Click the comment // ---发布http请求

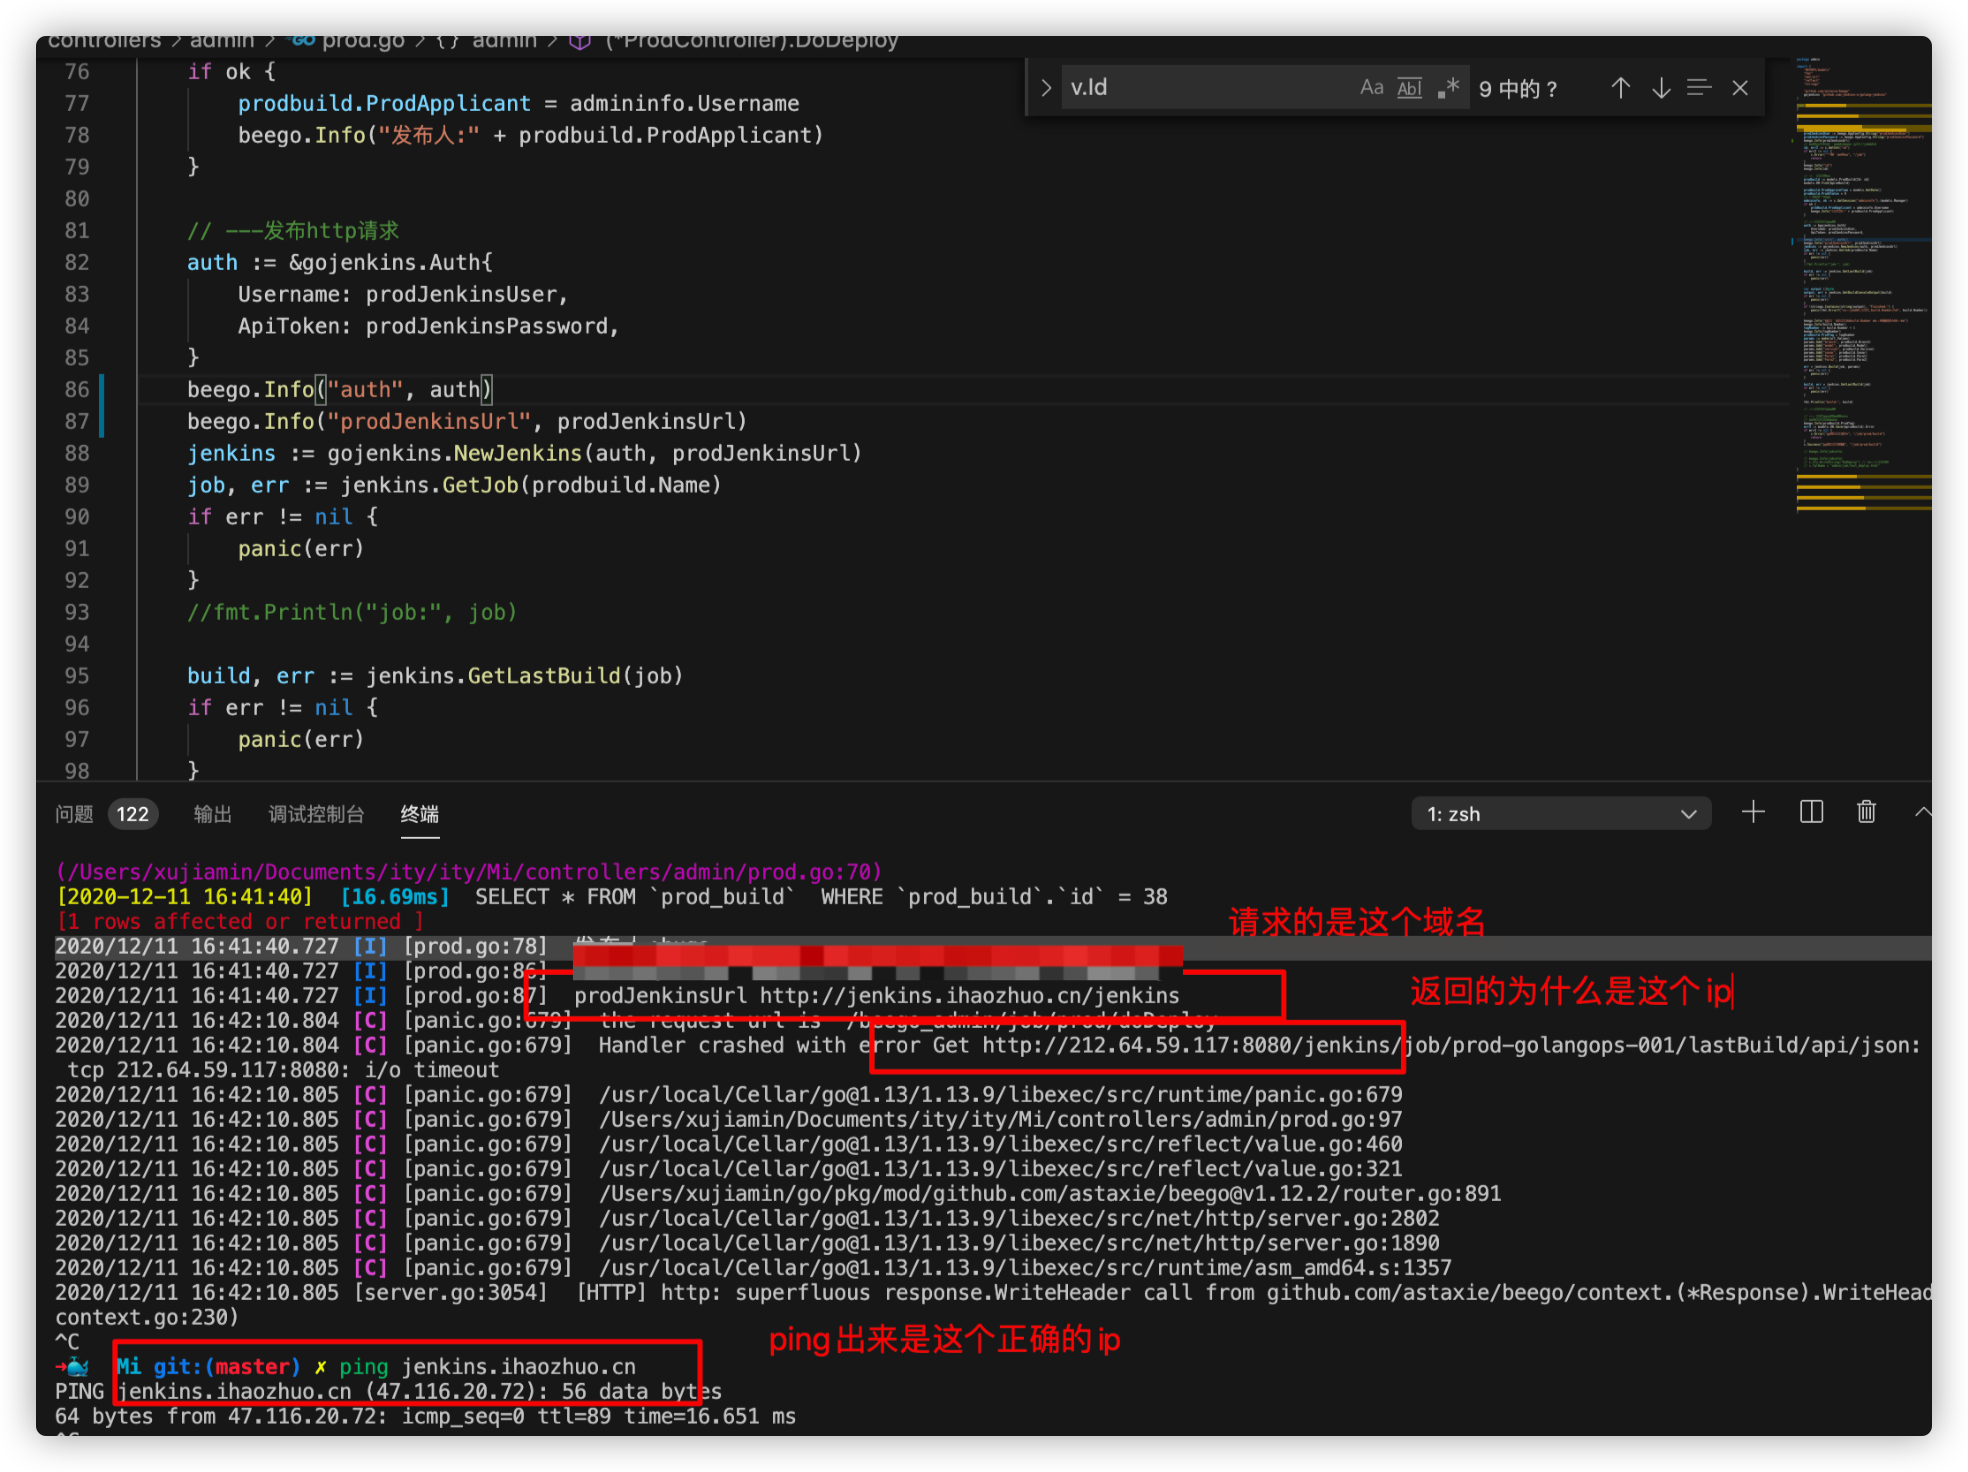(293, 231)
